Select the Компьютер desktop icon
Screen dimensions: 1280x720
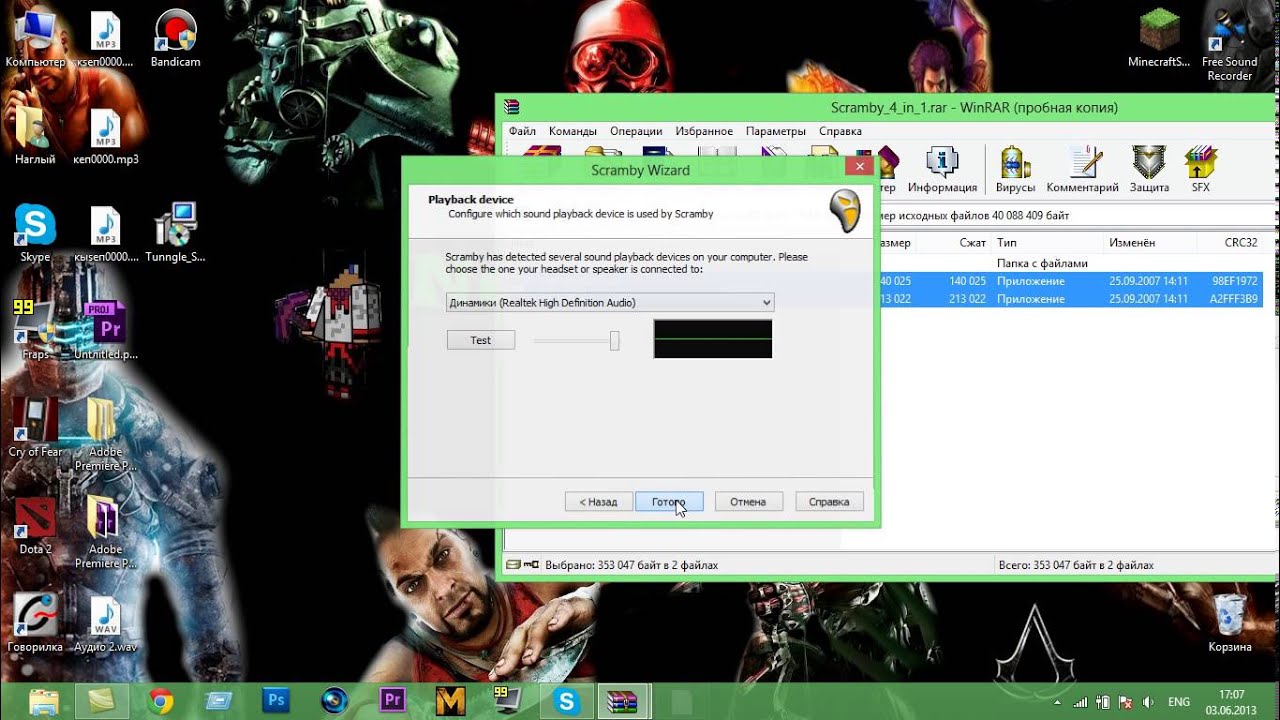[x=35, y=40]
